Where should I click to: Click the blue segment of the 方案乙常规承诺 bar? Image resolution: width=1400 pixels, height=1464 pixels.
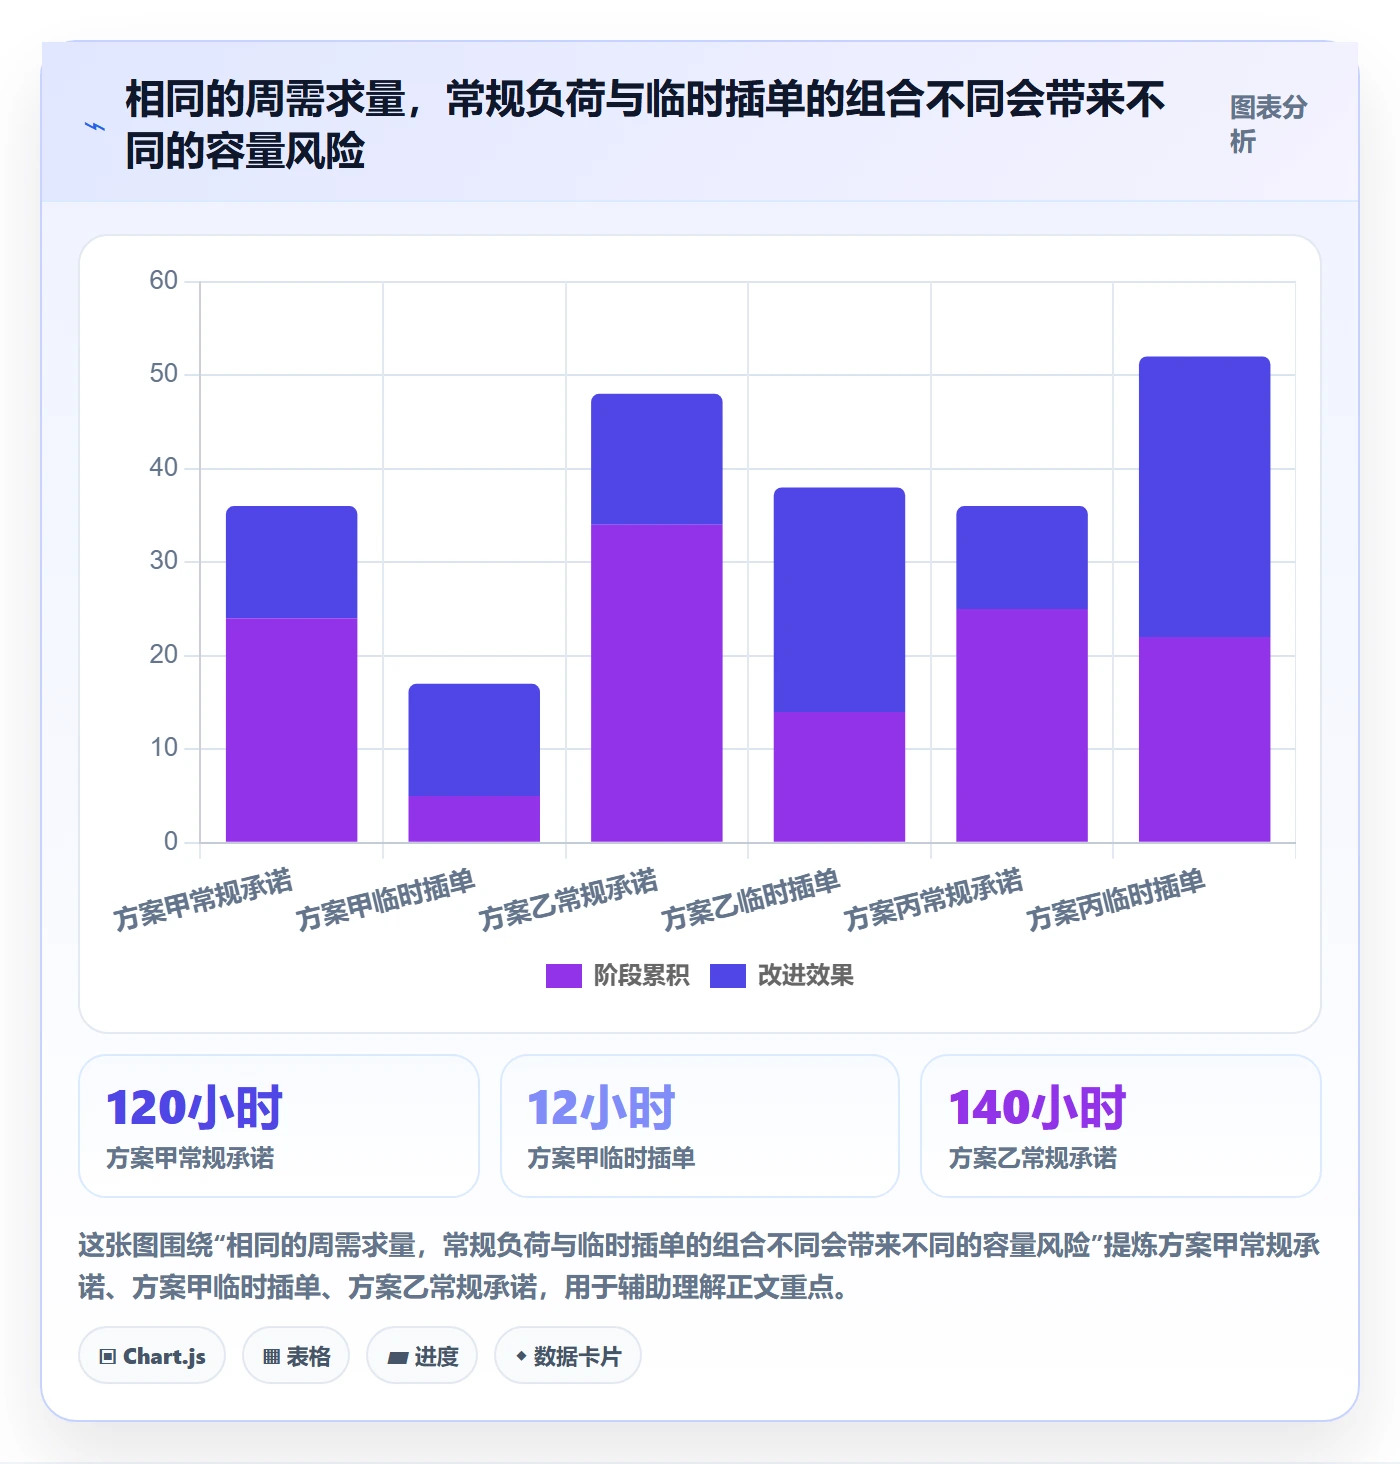coord(657,459)
